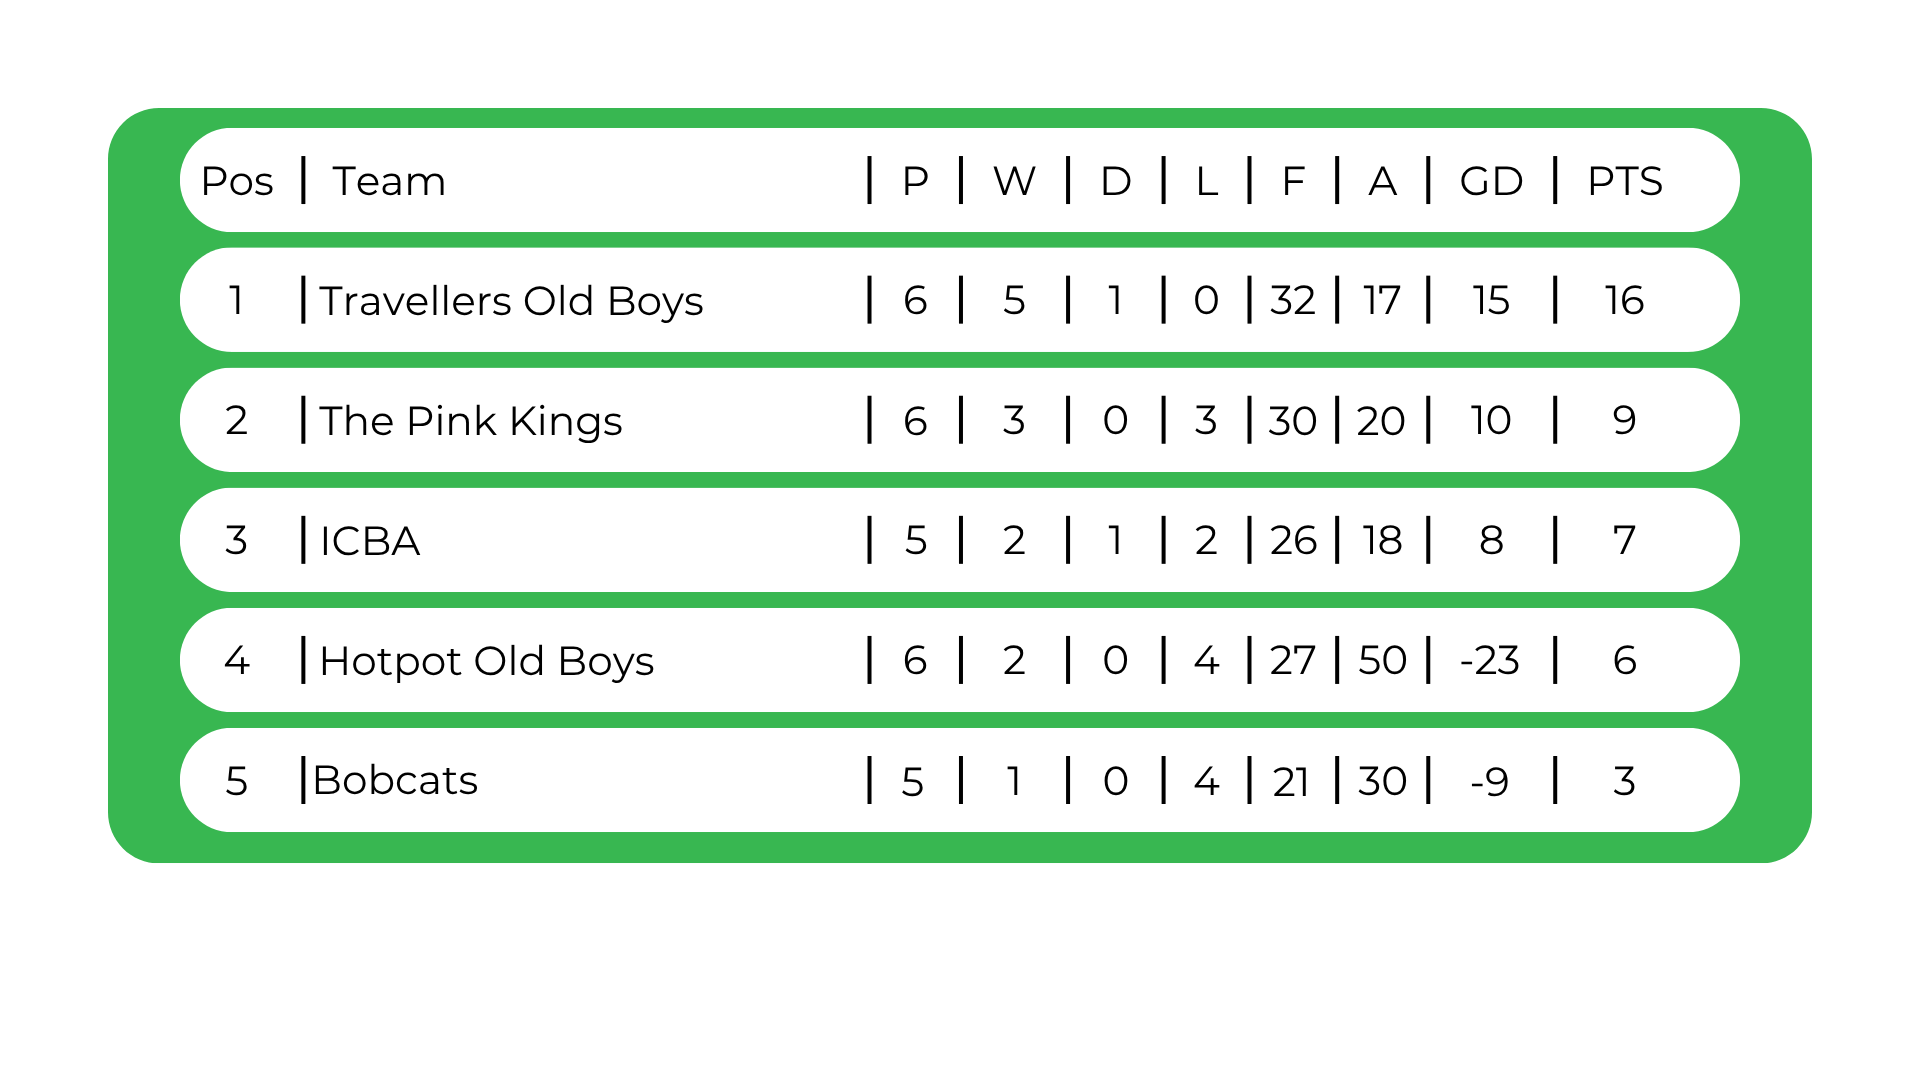1920x1080 pixels.
Task: Click the PTS column header
Action: click(1625, 181)
